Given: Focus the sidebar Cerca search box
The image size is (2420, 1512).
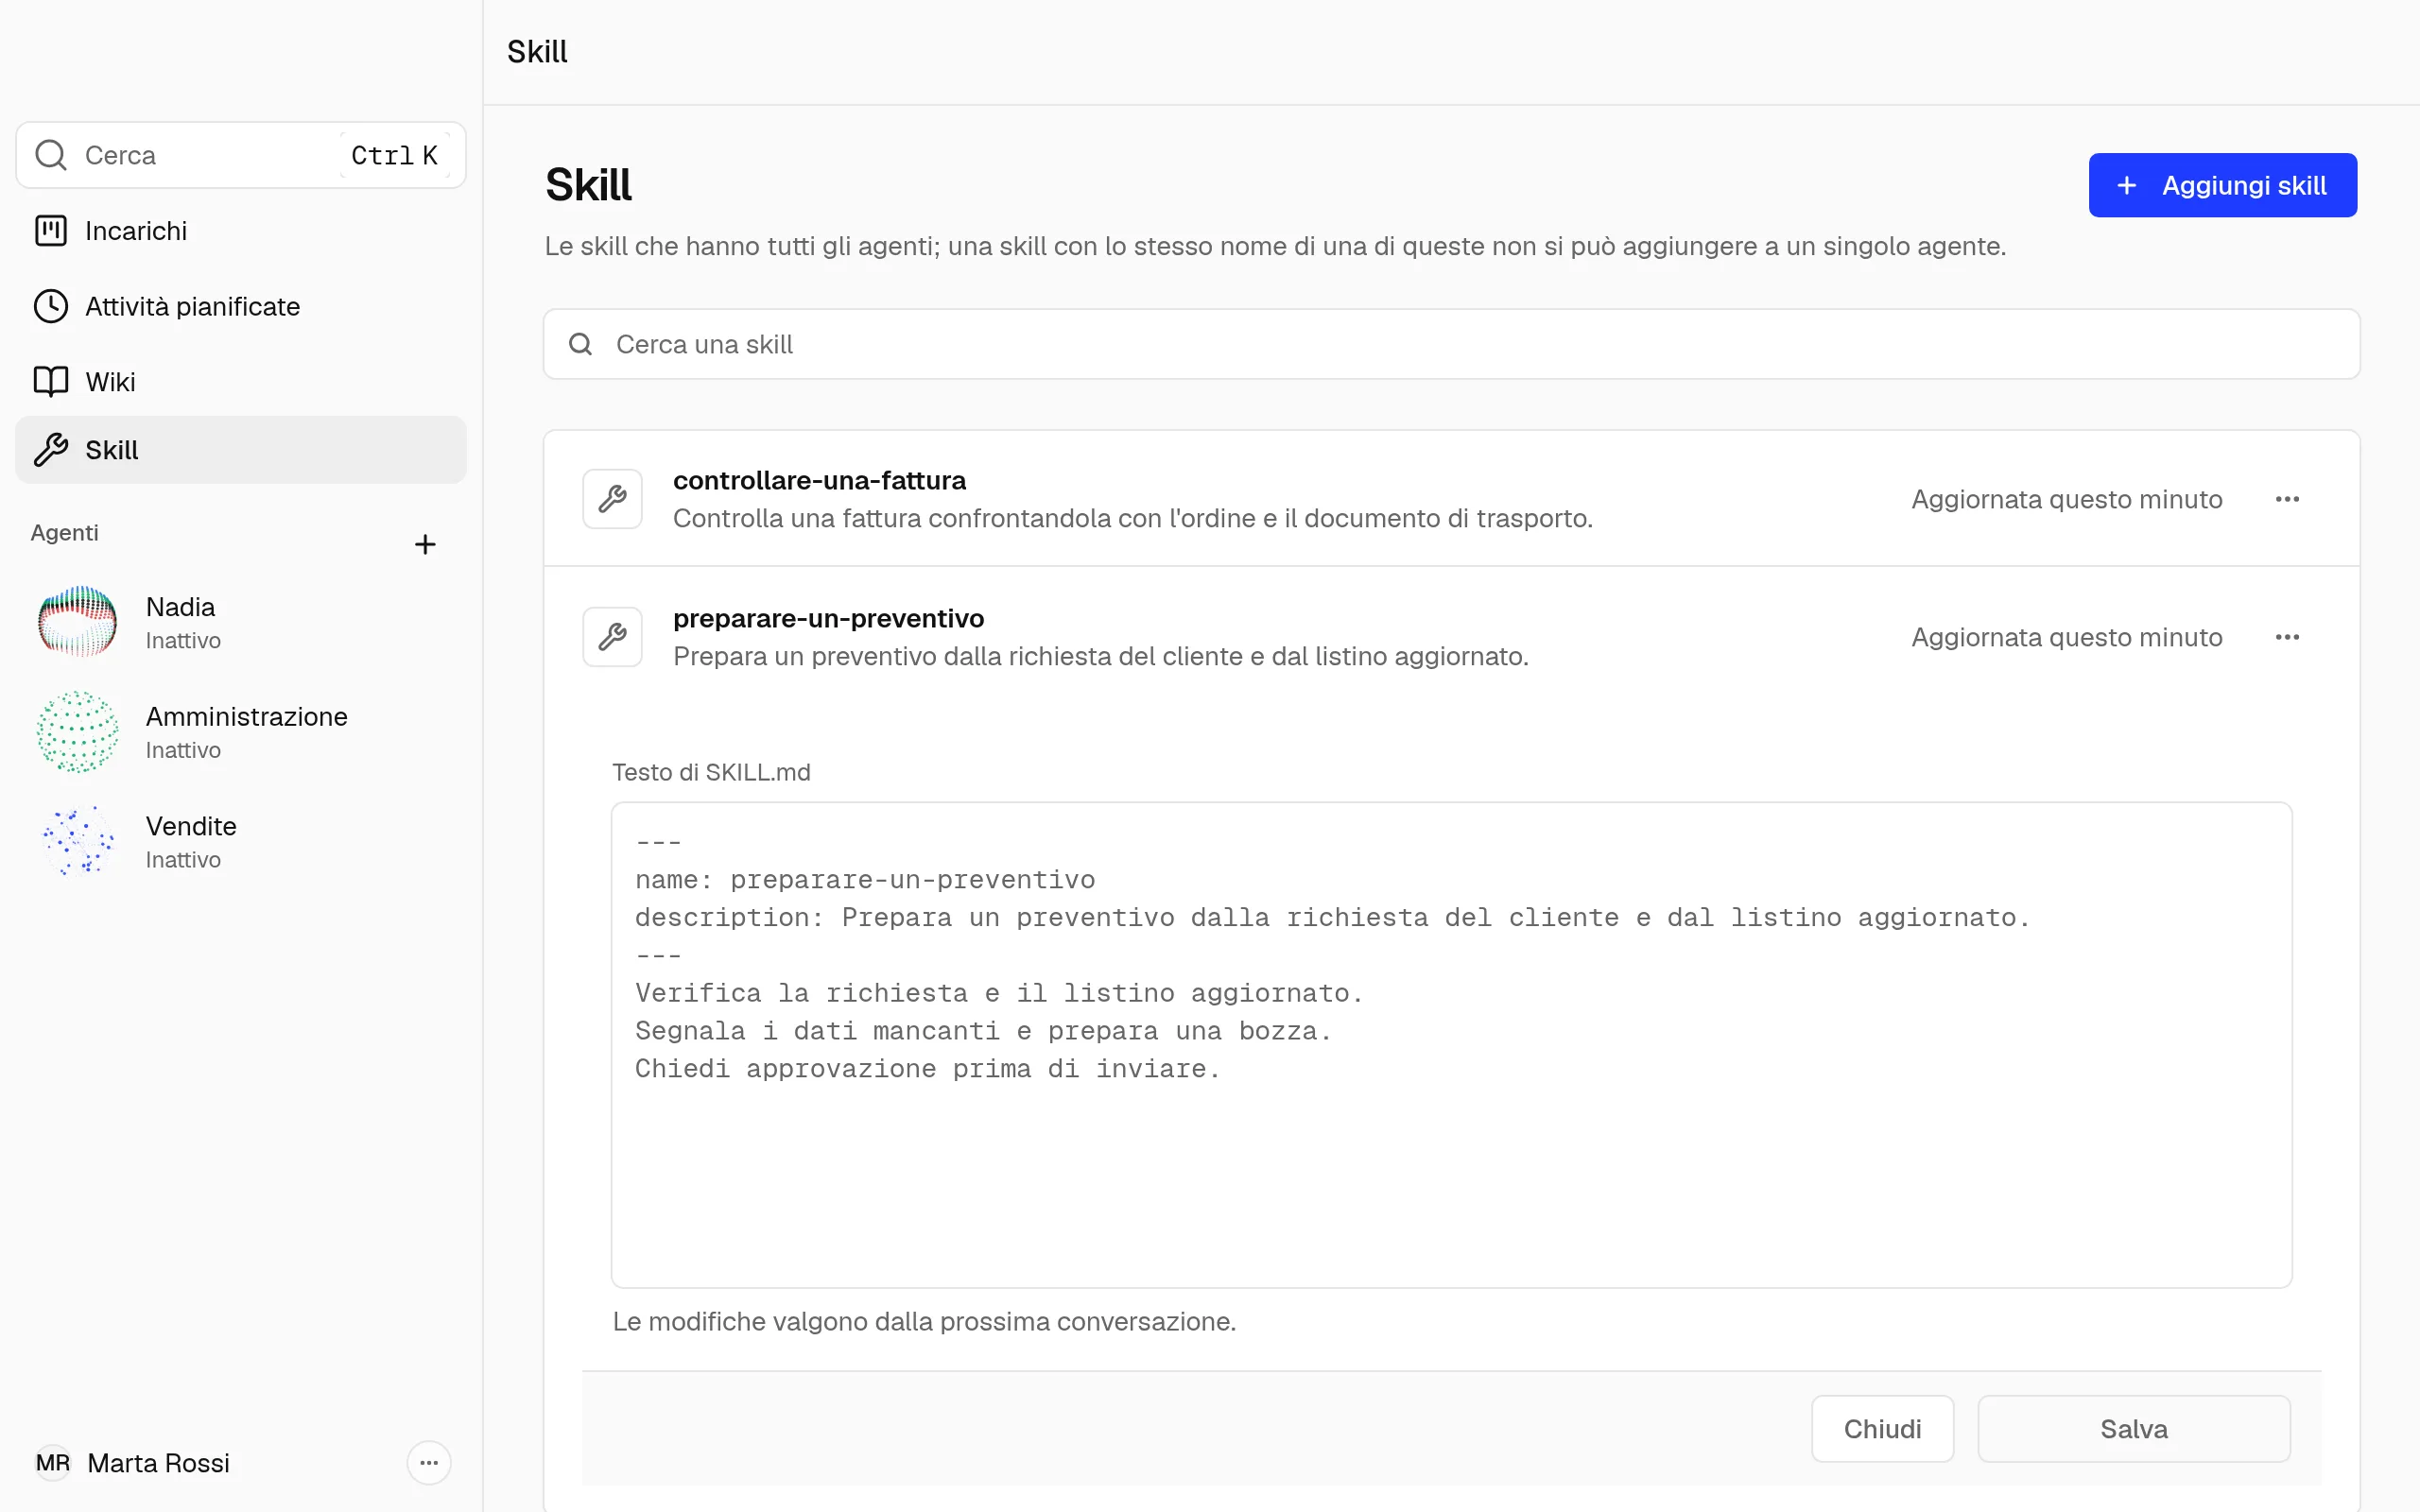Looking at the screenshot, I should [x=240, y=155].
